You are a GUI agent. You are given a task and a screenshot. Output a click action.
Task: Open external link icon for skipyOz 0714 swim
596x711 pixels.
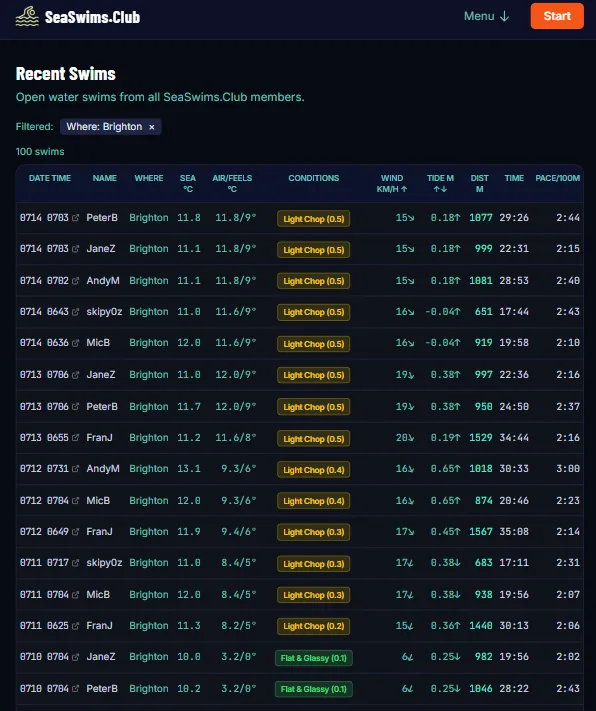(x=75, y=312)
